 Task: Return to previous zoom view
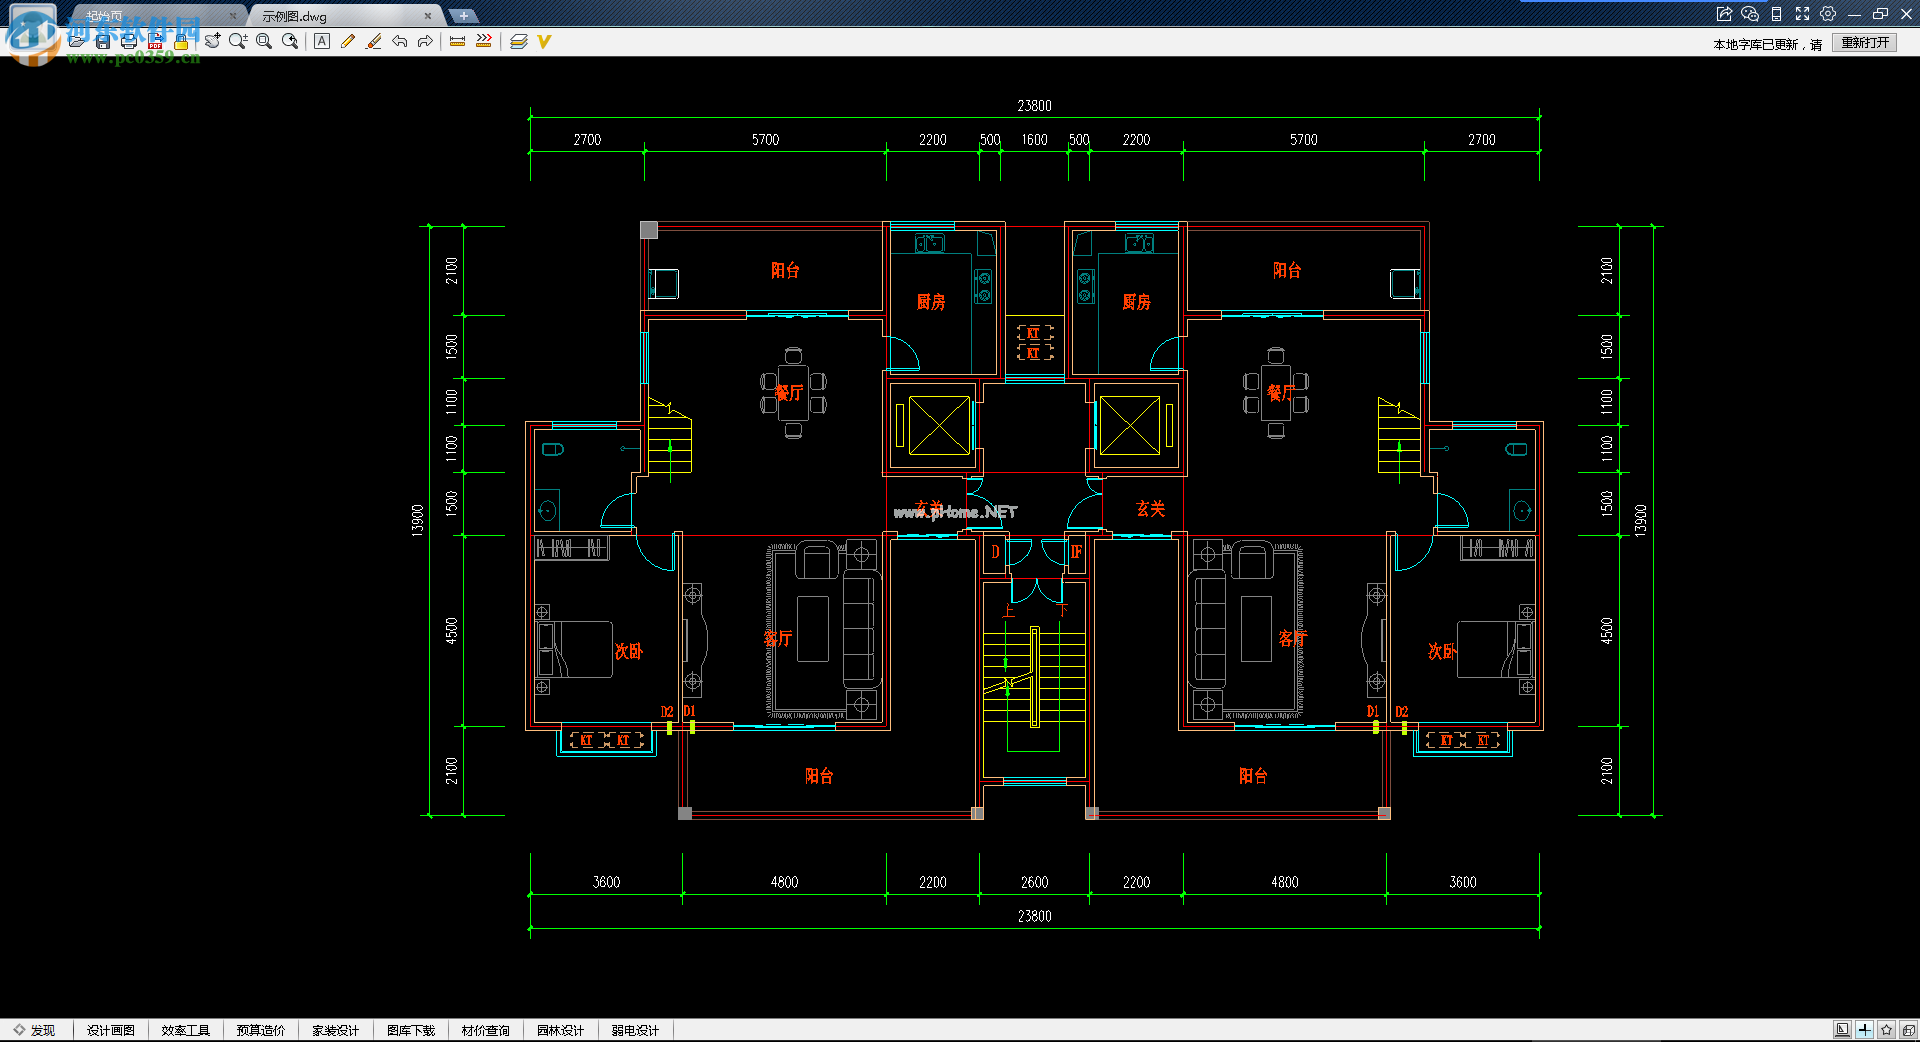290,41
